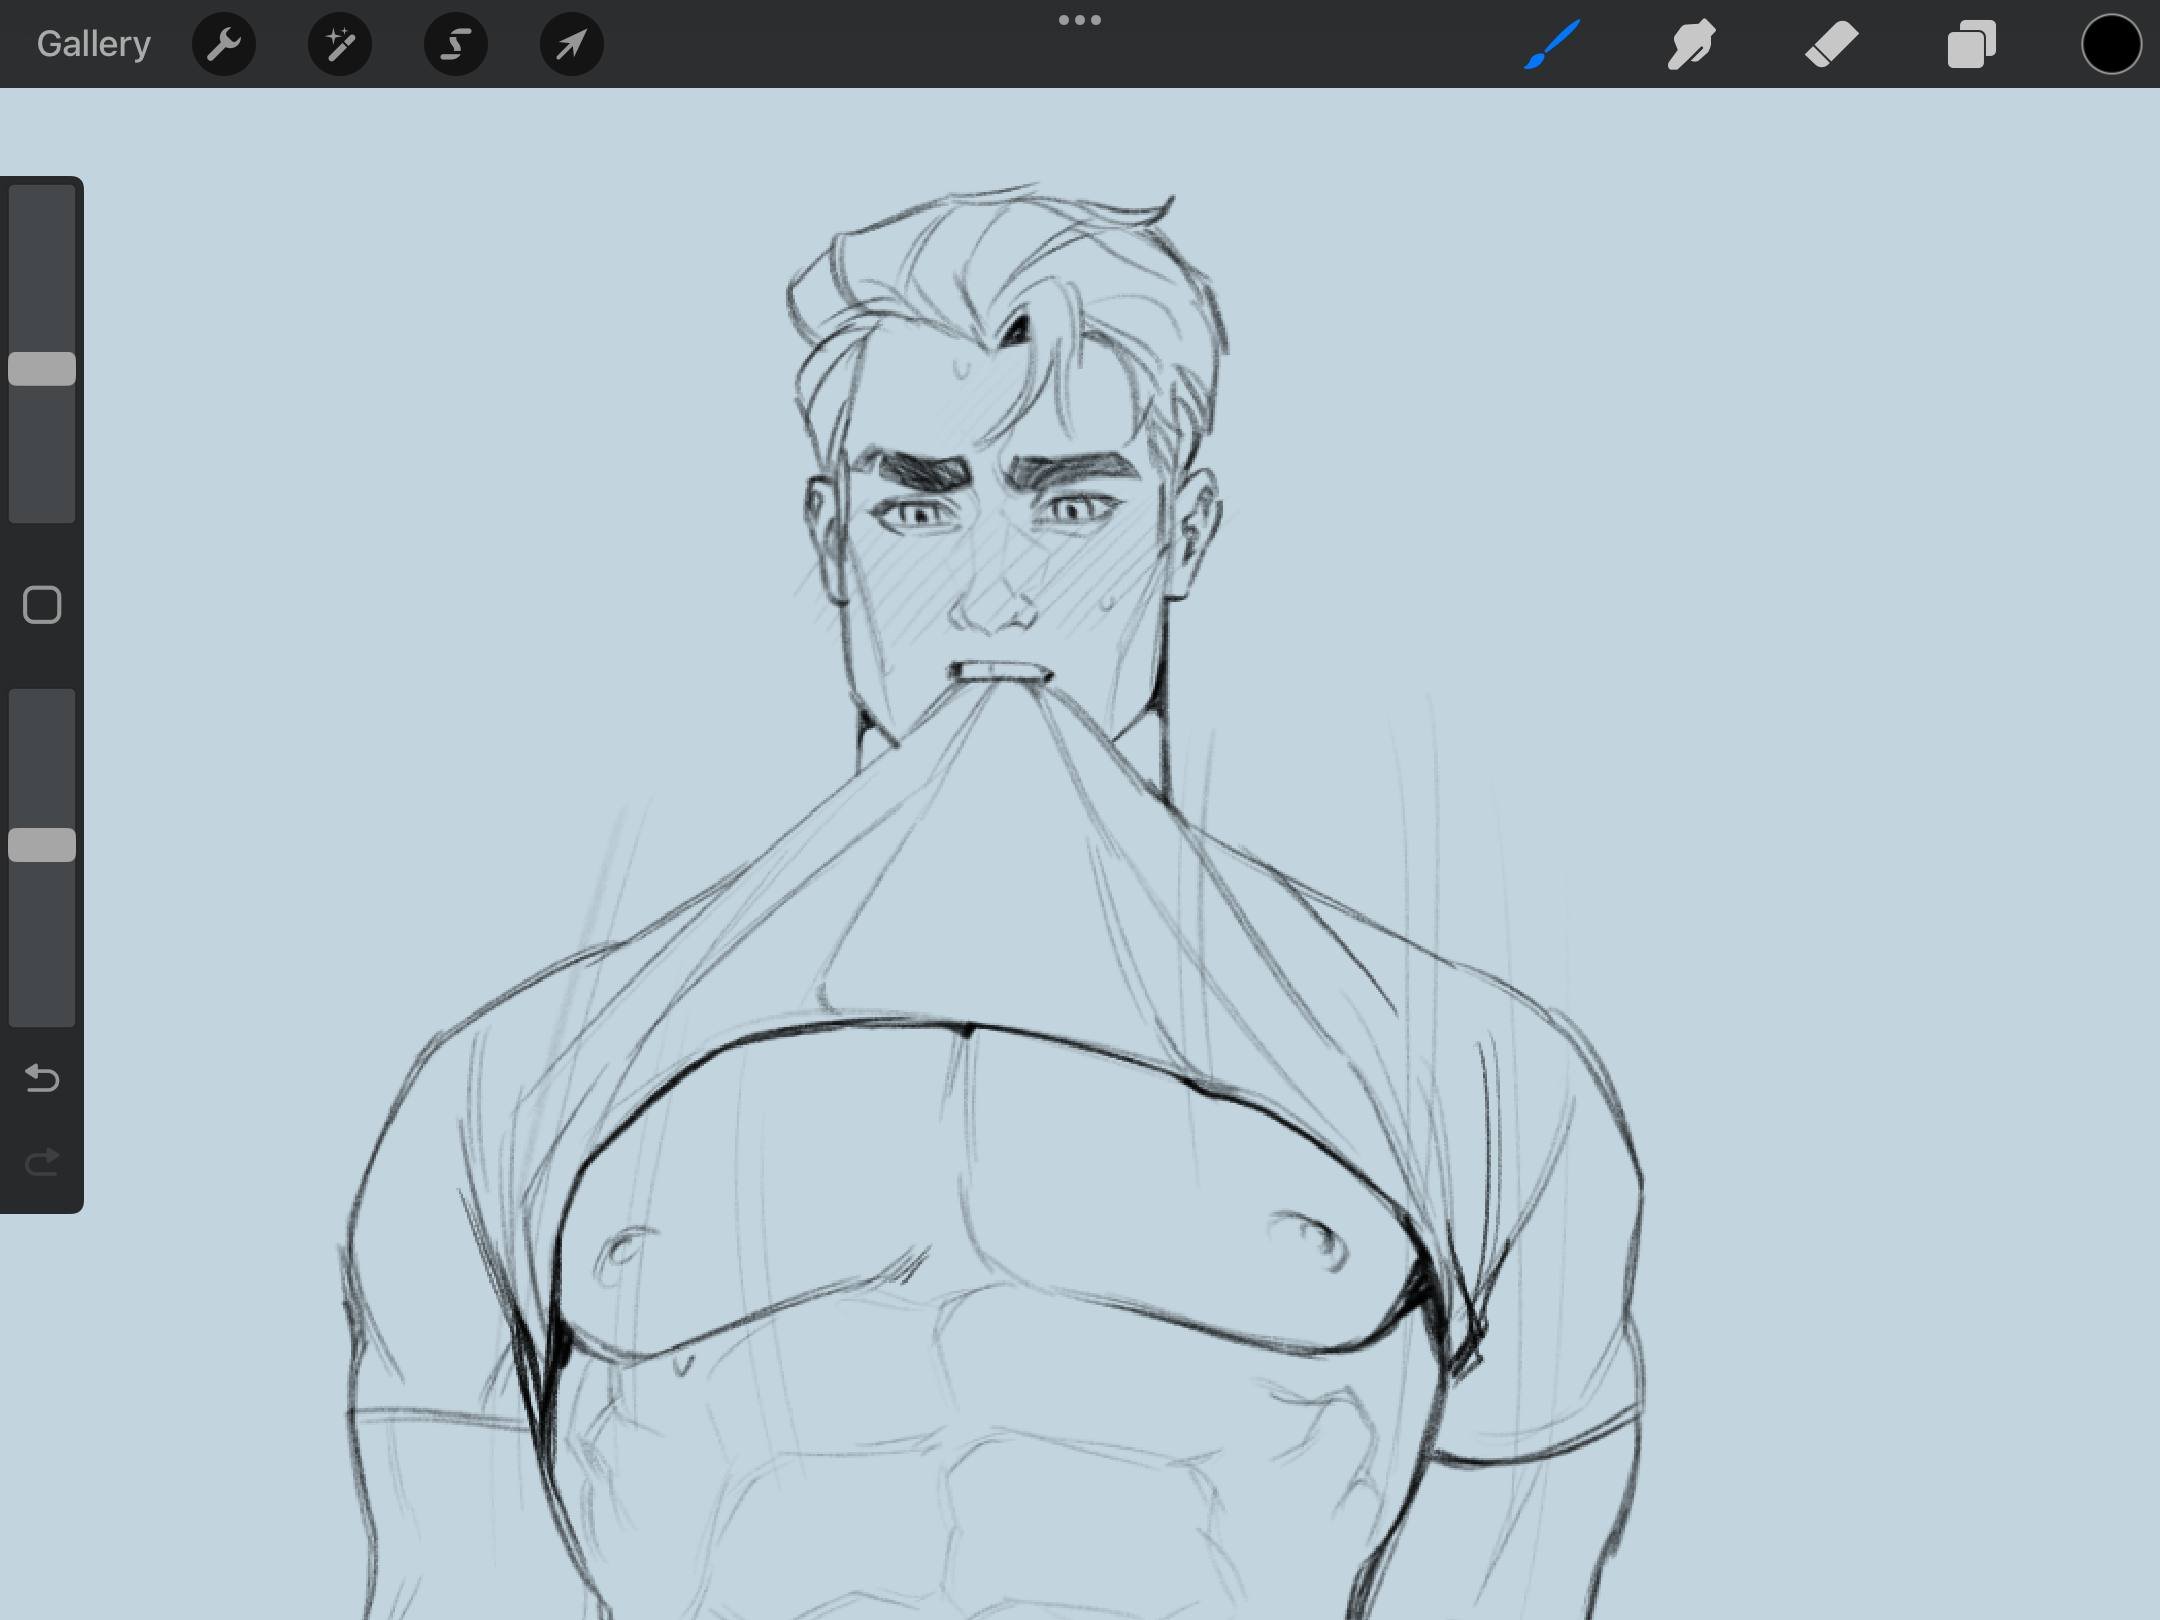Screen dimensions: 2160x1620
Task: Tap the square Modify button on sidebar
Action: pos(42,605)
